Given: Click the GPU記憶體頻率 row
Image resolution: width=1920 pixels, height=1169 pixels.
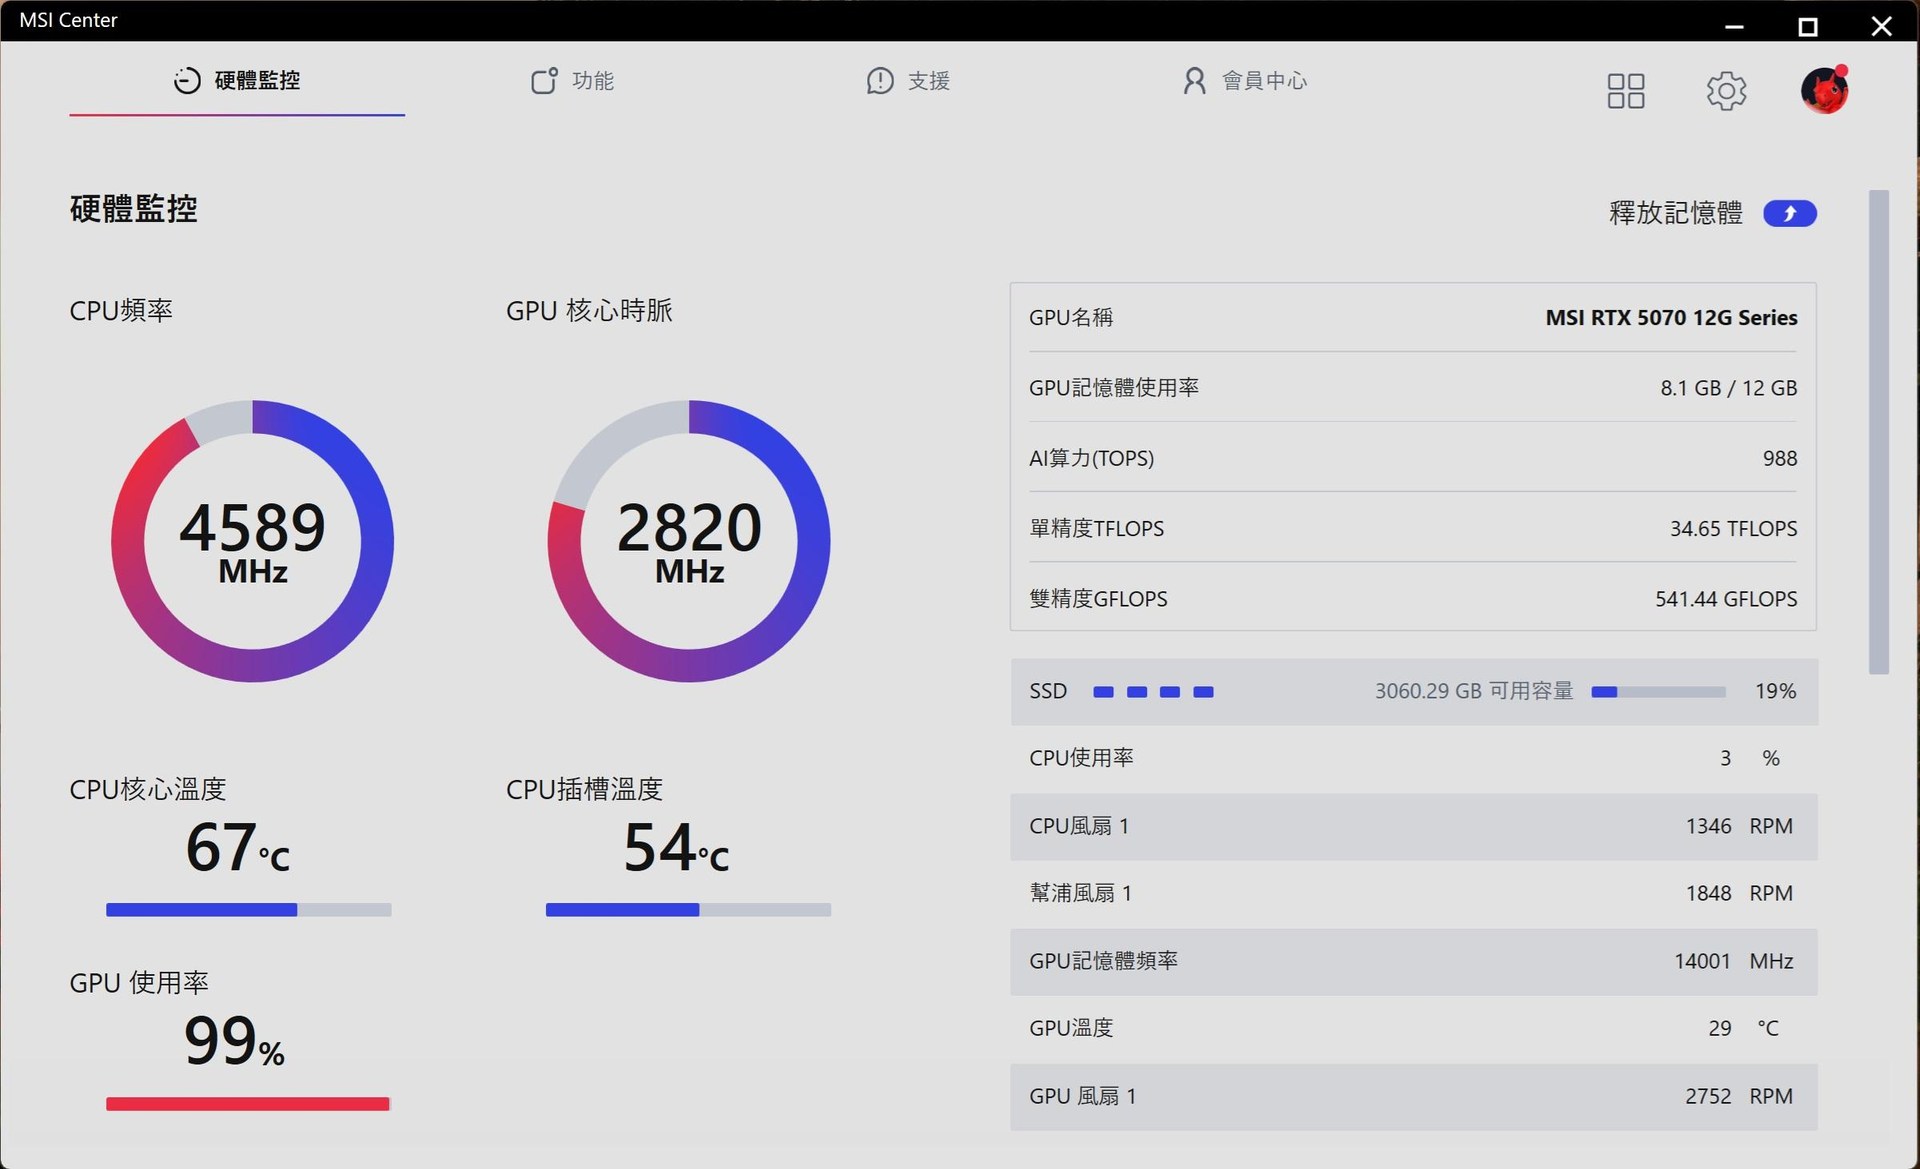Looking at the screenshot, I should 1414,961.
